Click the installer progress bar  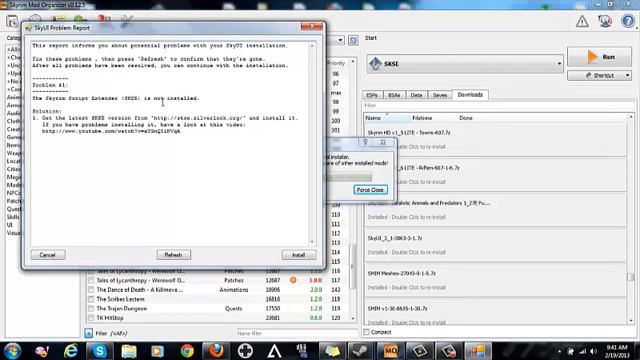tap(349, 177)
